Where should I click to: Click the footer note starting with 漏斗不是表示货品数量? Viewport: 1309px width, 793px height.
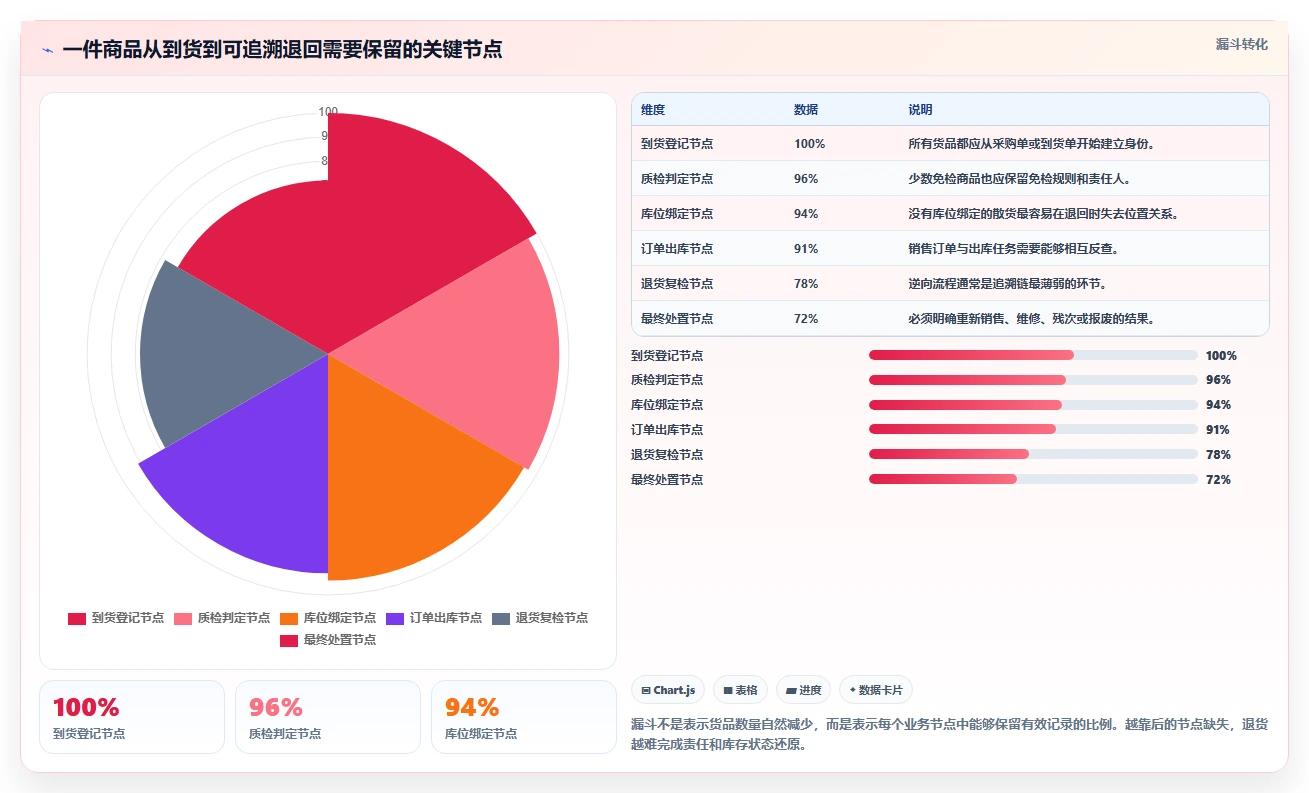[949, 734]
